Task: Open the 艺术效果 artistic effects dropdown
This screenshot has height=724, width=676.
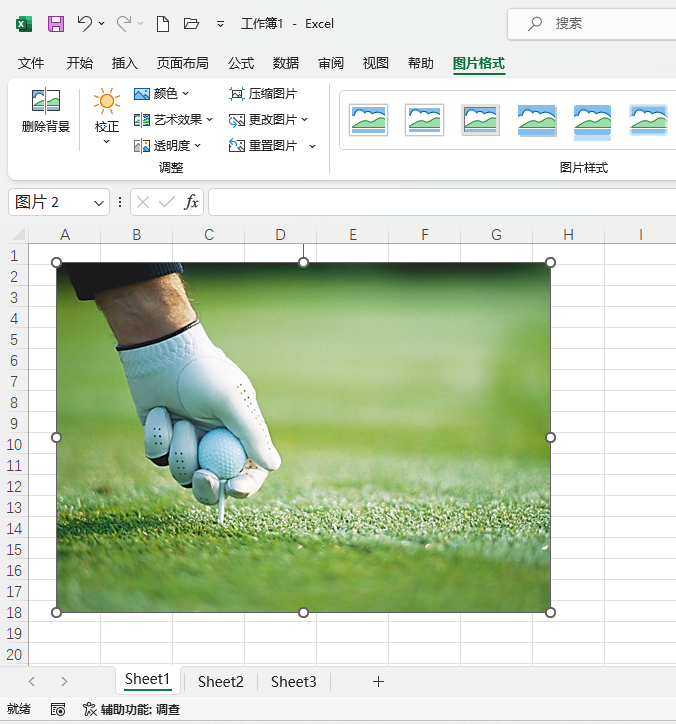Action: 173,120
